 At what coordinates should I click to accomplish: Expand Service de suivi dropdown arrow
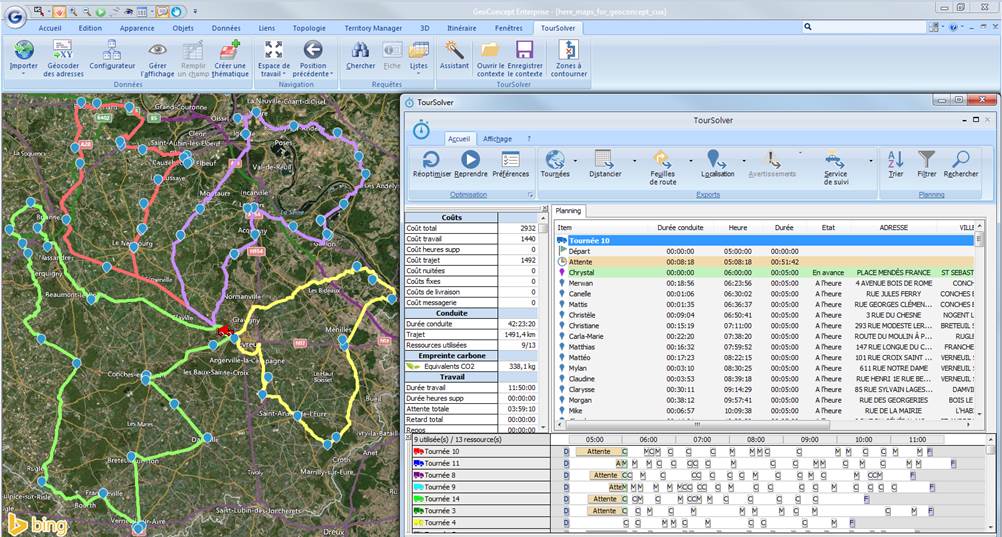point(870,160)
